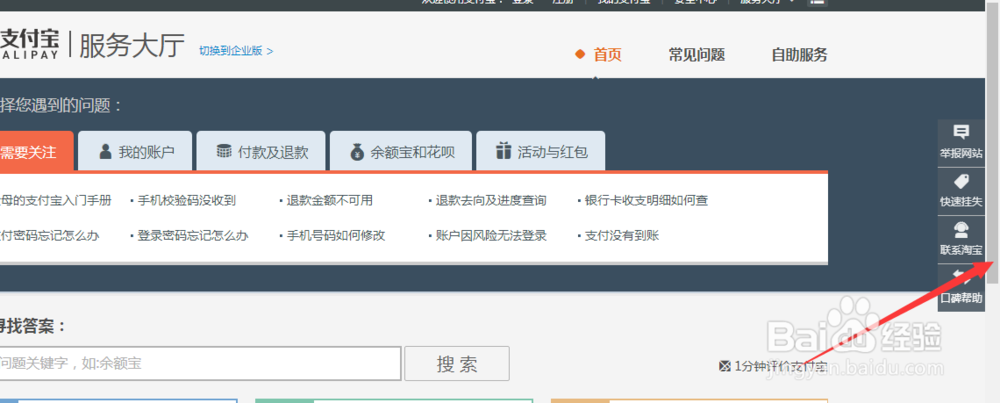Viewport: 1000px width, 403px height.
Task: Switch to the 活动与红包 category tab
Action: coord(541,152)
